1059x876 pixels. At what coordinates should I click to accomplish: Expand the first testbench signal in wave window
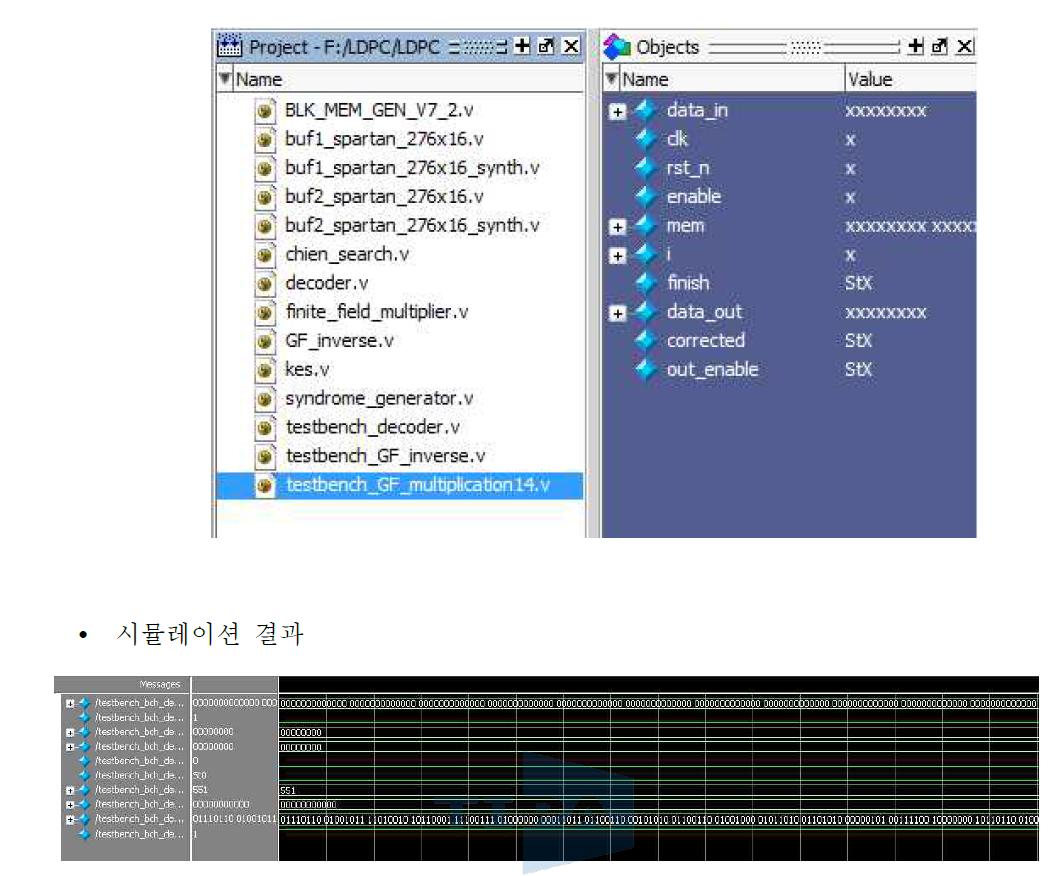tap(68, 705)
